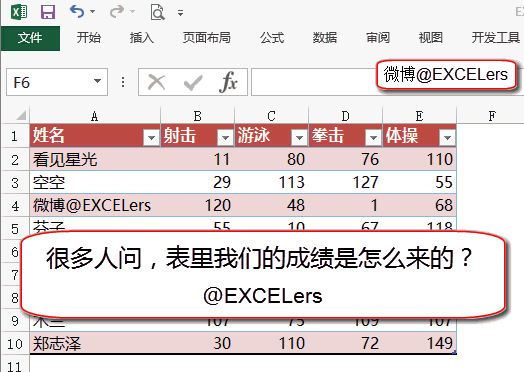The height and width of the screenshot is (372, 524).
Task: Open the 文件 (File) menu
Action: point(30,38)
